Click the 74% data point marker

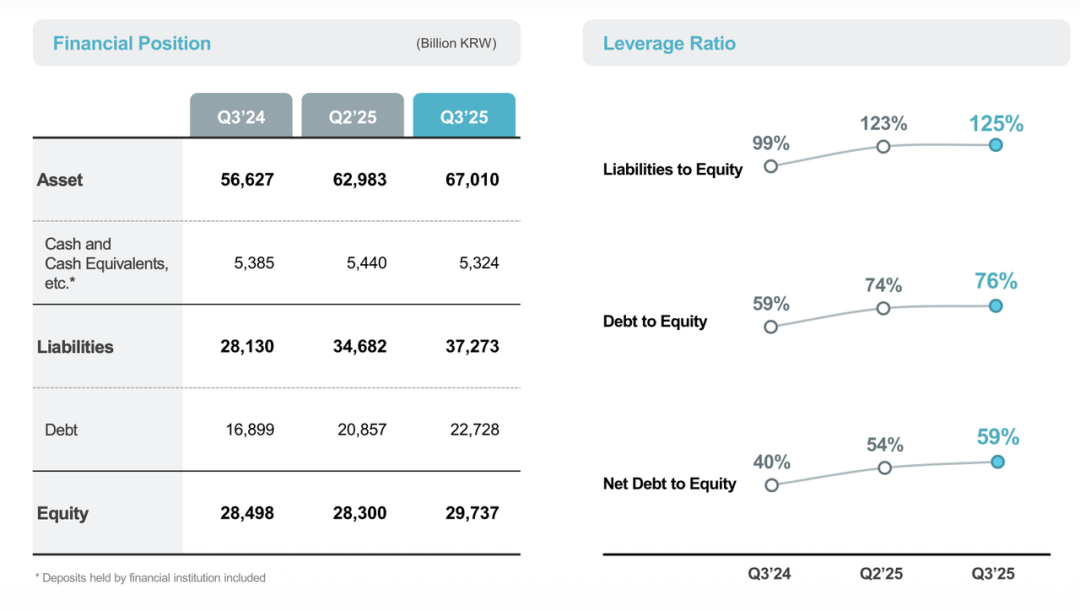tap(883, 308)
